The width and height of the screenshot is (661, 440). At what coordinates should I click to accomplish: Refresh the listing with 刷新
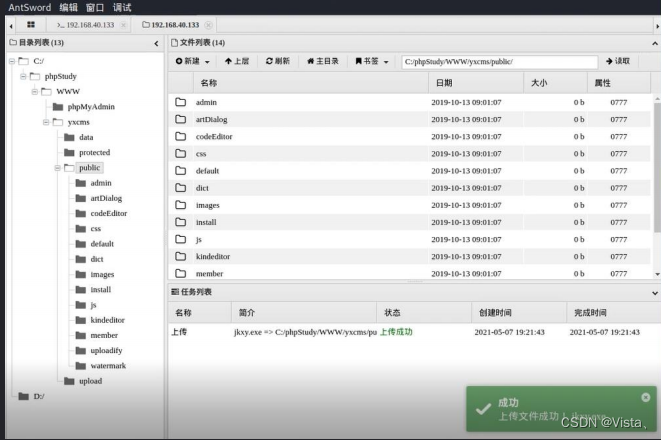[278, 62]
